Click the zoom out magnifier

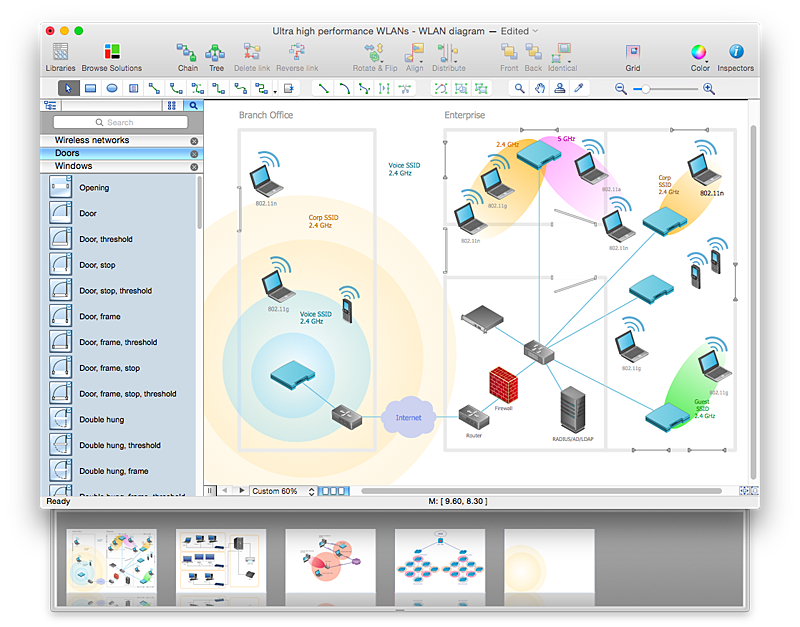pyautogui.click(x=620, y=89)
